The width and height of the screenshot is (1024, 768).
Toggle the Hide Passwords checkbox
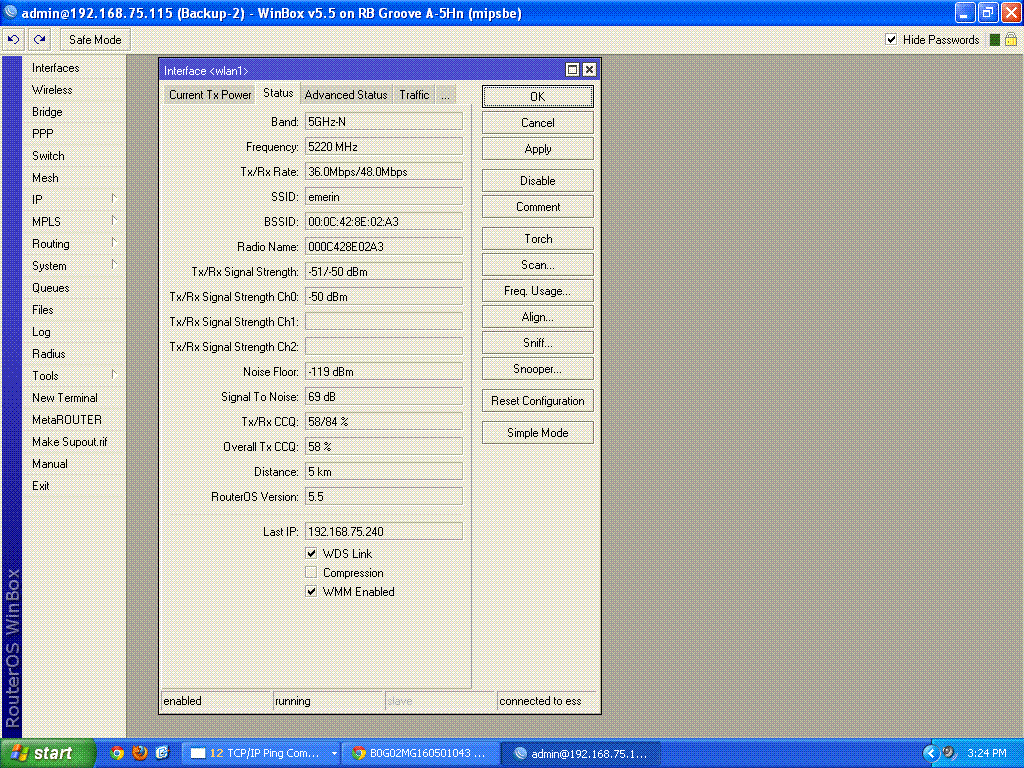click(891, 40)
